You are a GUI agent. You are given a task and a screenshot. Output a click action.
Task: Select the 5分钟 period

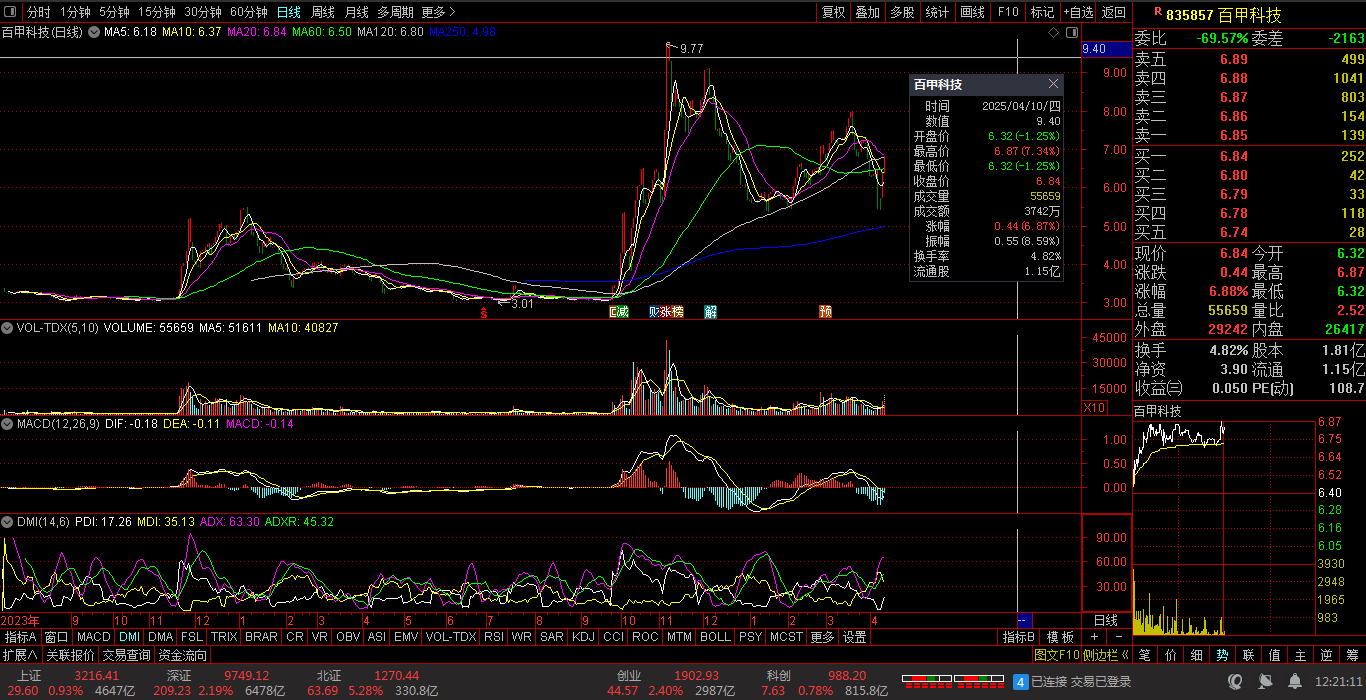pos(114,12)
